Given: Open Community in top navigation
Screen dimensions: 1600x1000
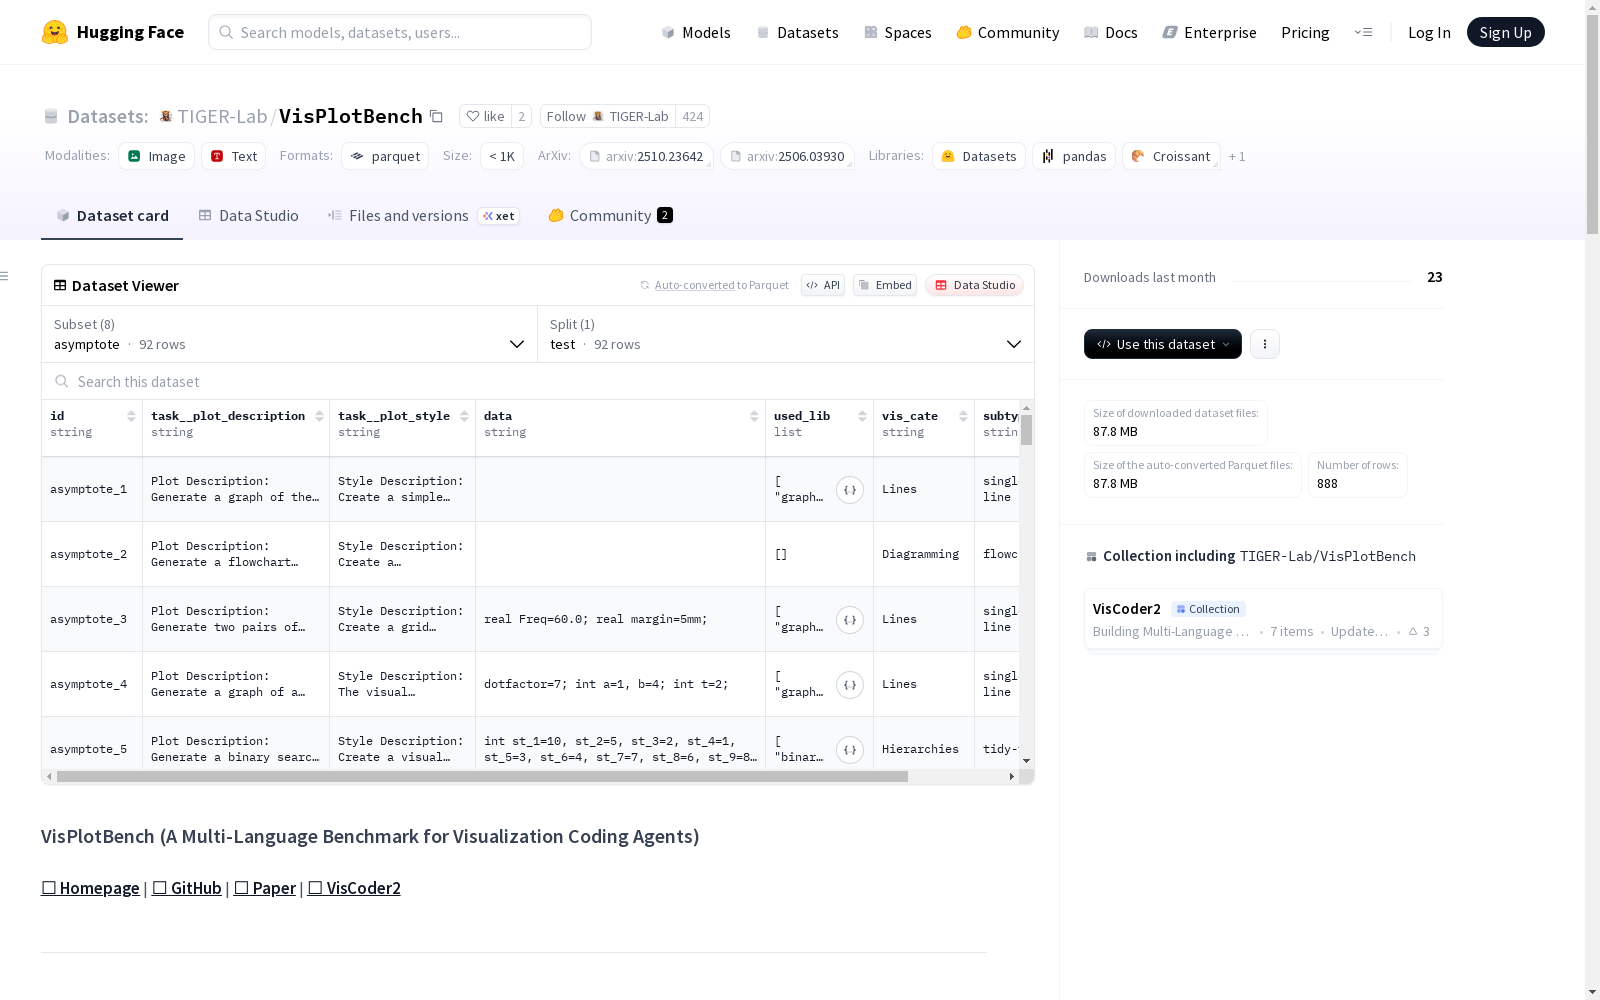Looking at the screenshot, I should coord(1008,32).
